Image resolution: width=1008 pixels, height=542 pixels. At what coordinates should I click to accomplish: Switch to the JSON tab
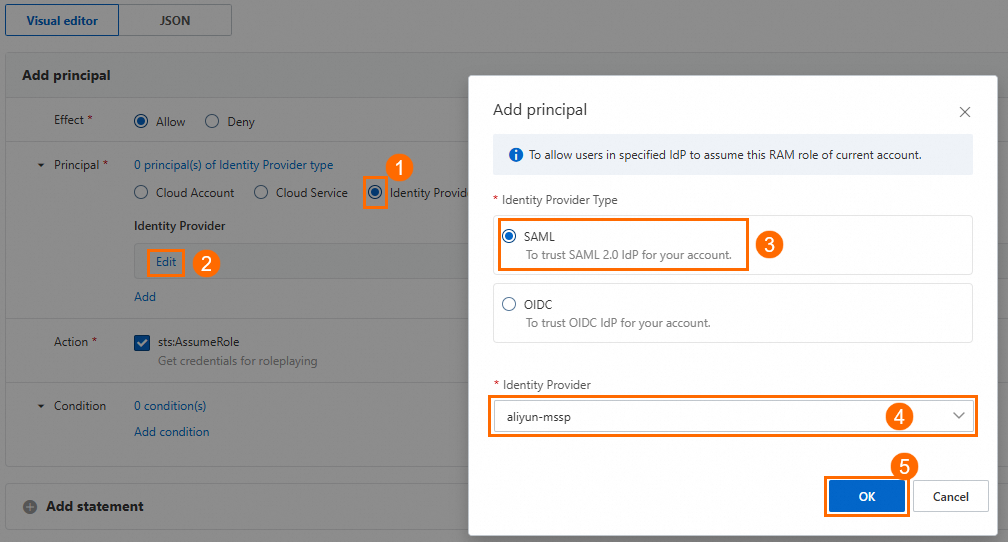click(x=175, y=20)
